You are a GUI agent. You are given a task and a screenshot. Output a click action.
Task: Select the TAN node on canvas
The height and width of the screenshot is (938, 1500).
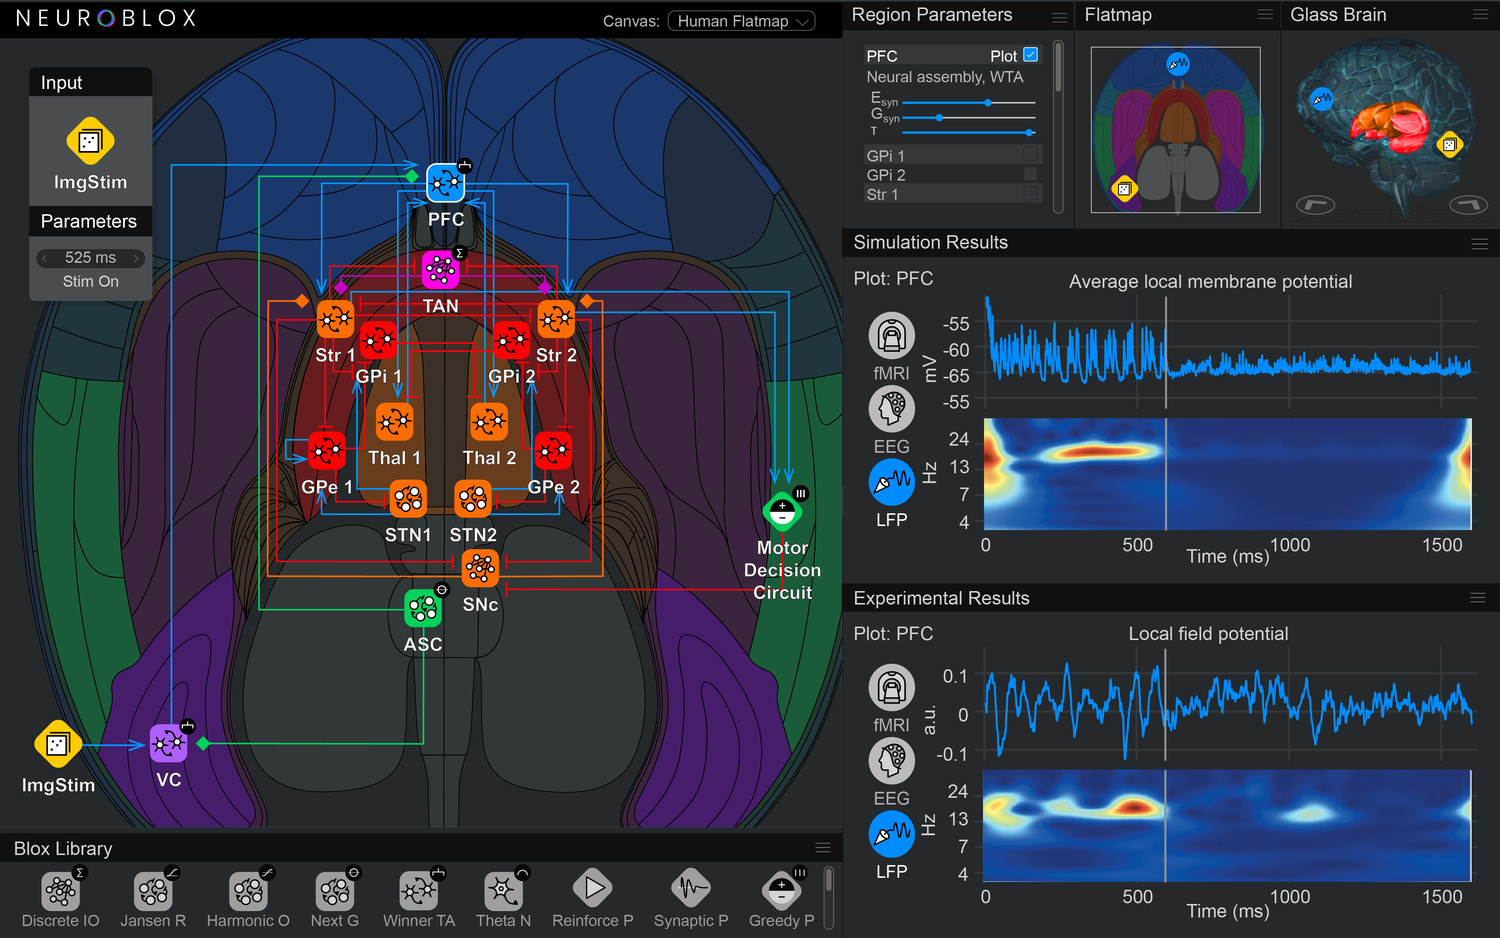click(x=440, y=270)
